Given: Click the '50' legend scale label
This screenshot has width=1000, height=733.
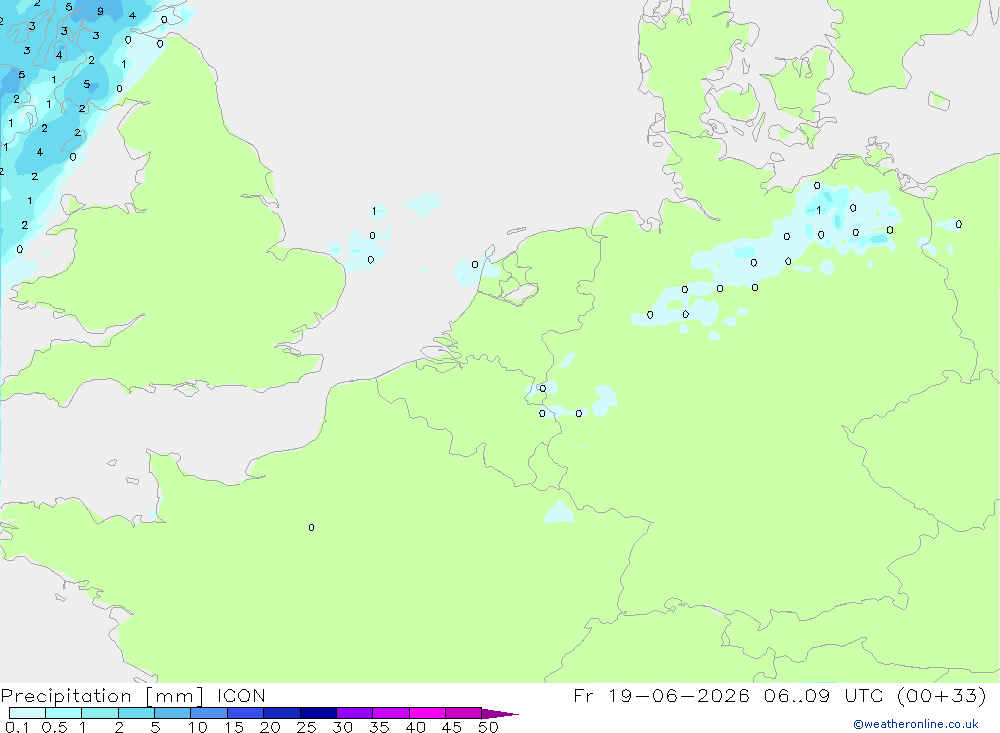Looking at the screenshot, I should click(488, 727).
